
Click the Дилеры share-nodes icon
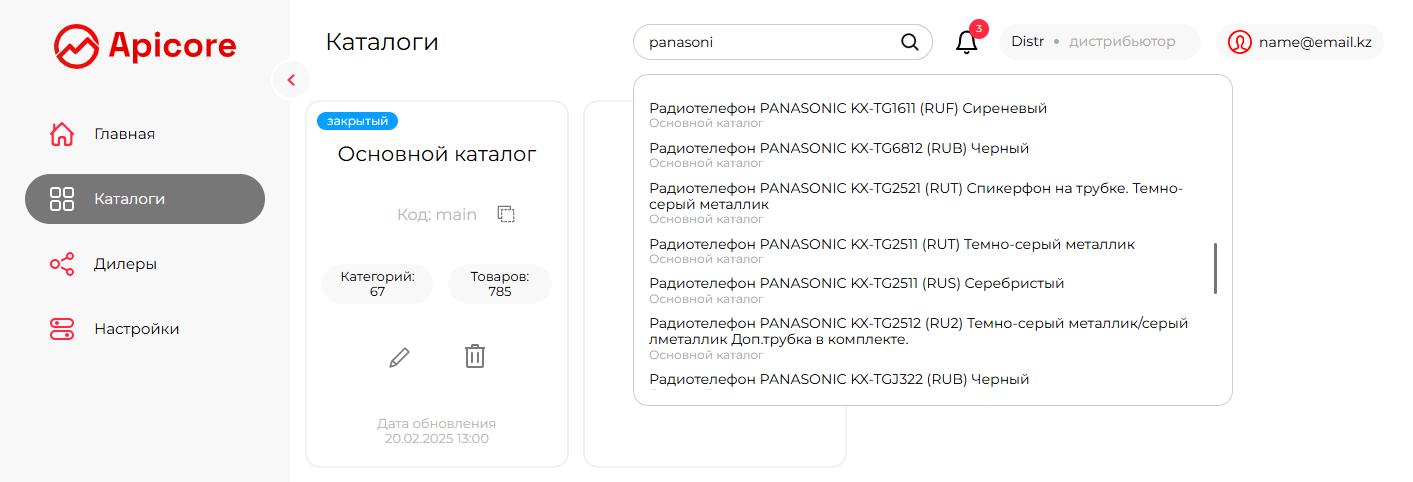tap(62, 264)
